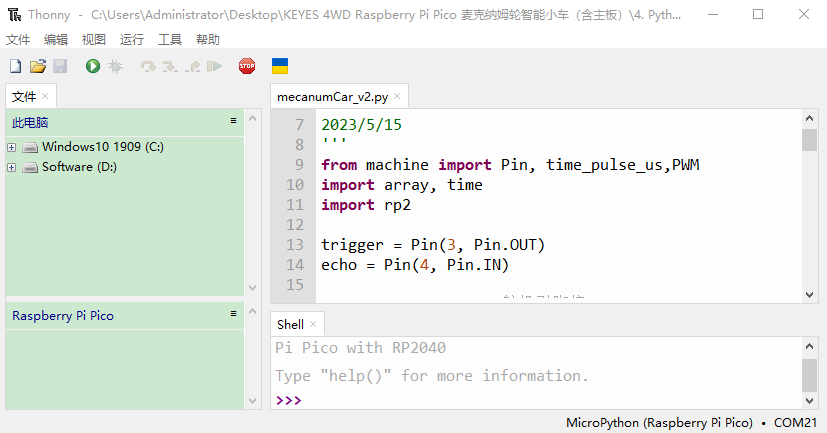Click 'Type "help()" for more information.' text
Image resolution: width=827 pixels, height=433 pixels.
click(431, 376)
